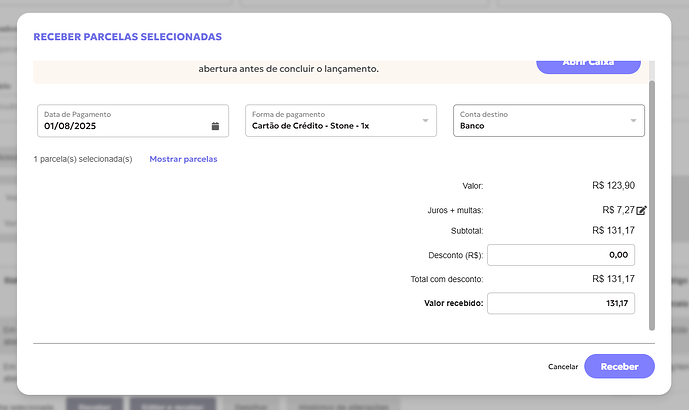Expand the Forma de pagamento dropdown arrow
689x410 pixels.
point(425,121)
